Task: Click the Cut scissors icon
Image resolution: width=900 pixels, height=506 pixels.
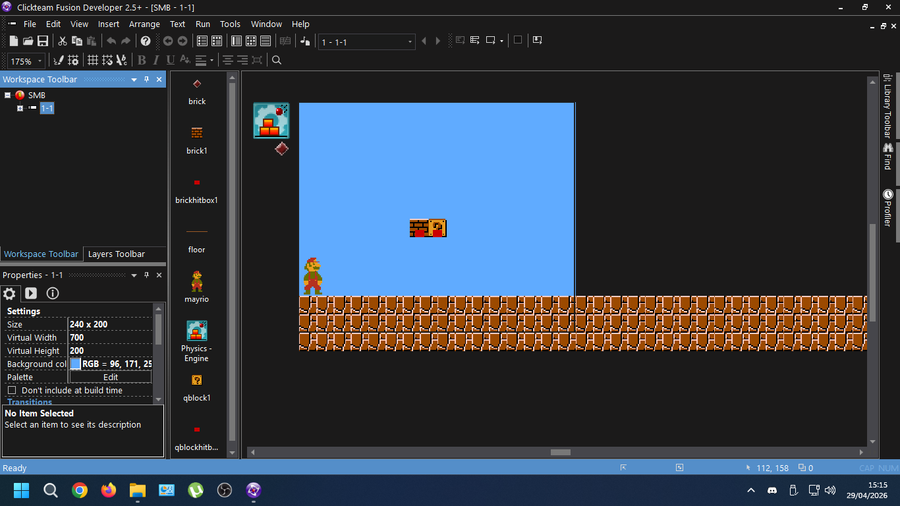Action: point(62,41)
